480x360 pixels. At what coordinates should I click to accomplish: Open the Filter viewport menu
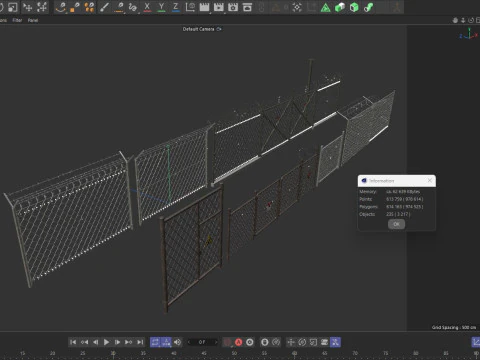click(x=17, y=20)
